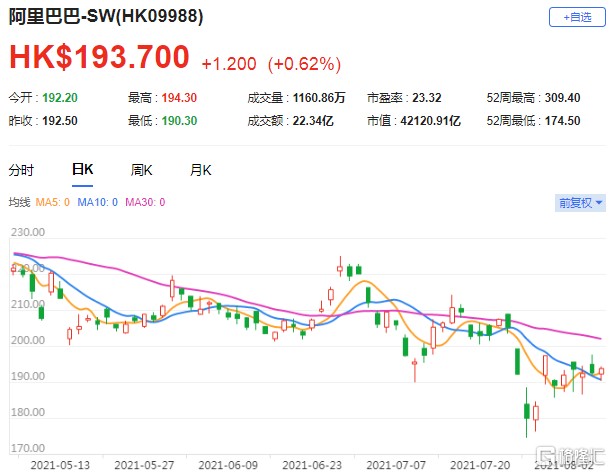
Task: Open the 月K monthly chart tab
Action: 200,170
